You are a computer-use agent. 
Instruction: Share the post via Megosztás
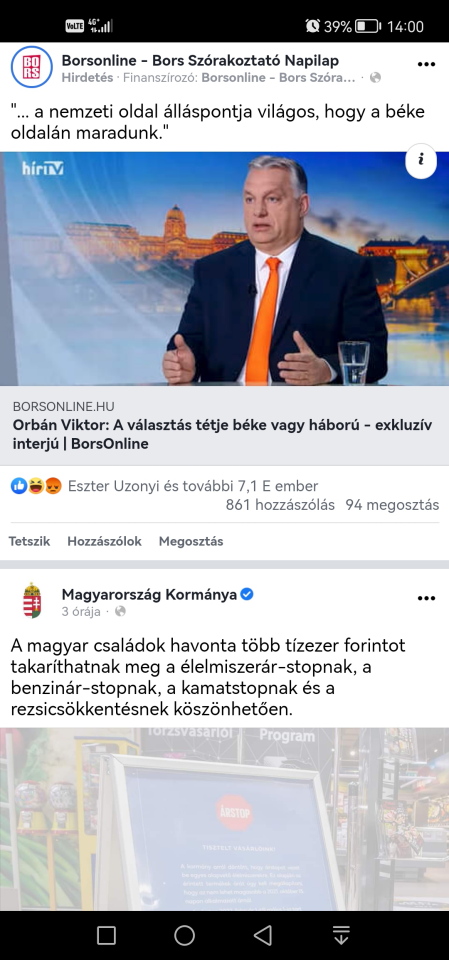click(x=191, y=541)
